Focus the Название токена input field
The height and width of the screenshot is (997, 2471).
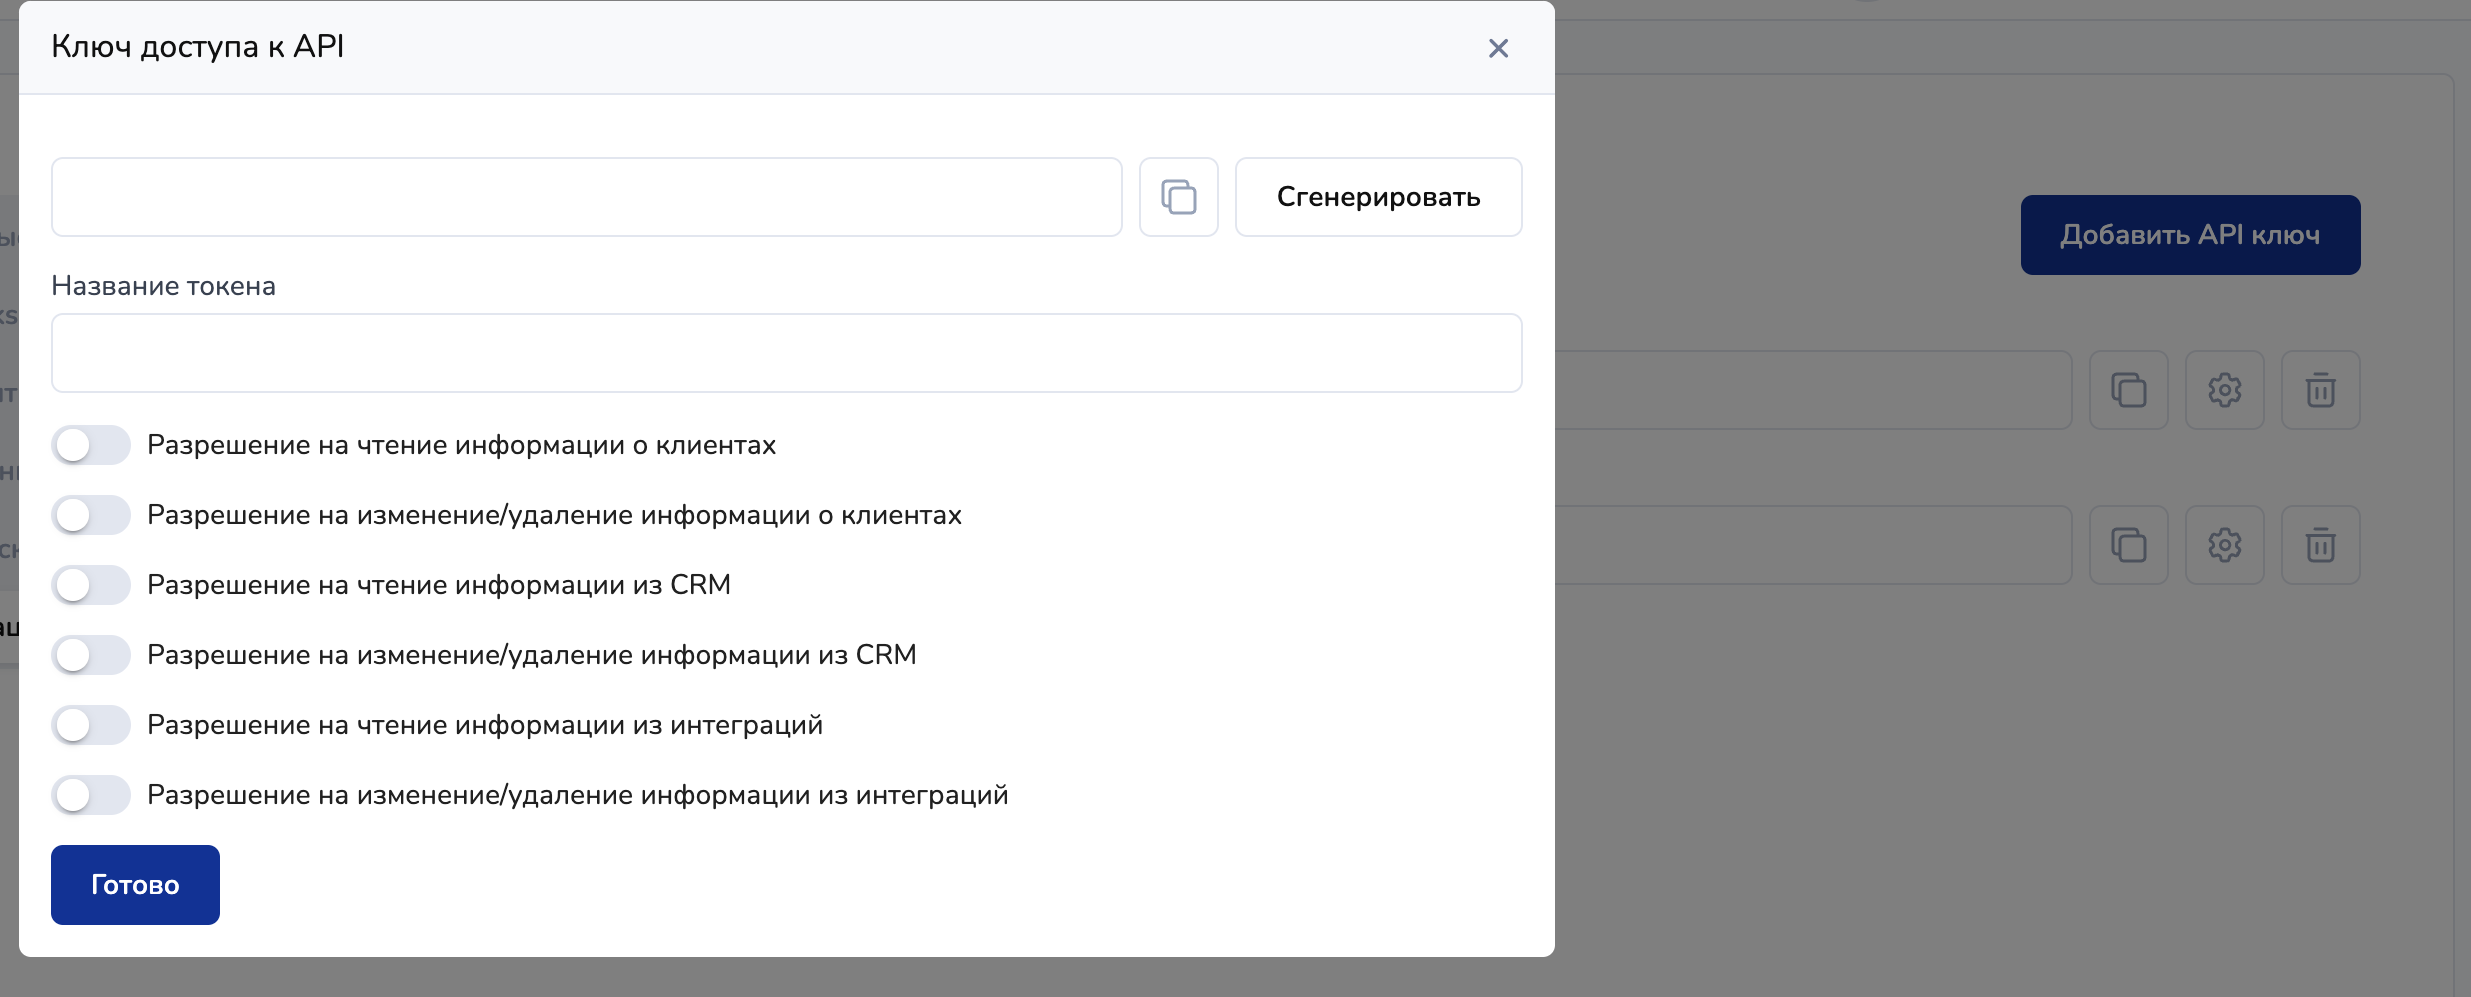point(786,353)
